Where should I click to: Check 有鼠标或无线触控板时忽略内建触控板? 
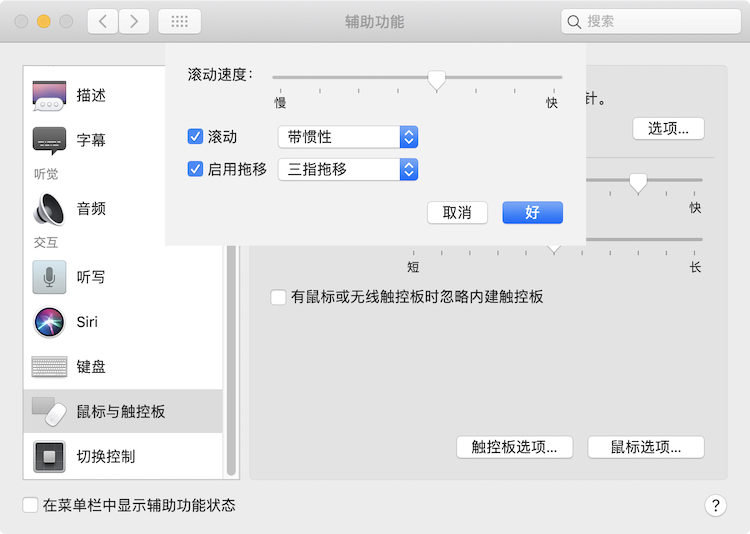point(278,297)
